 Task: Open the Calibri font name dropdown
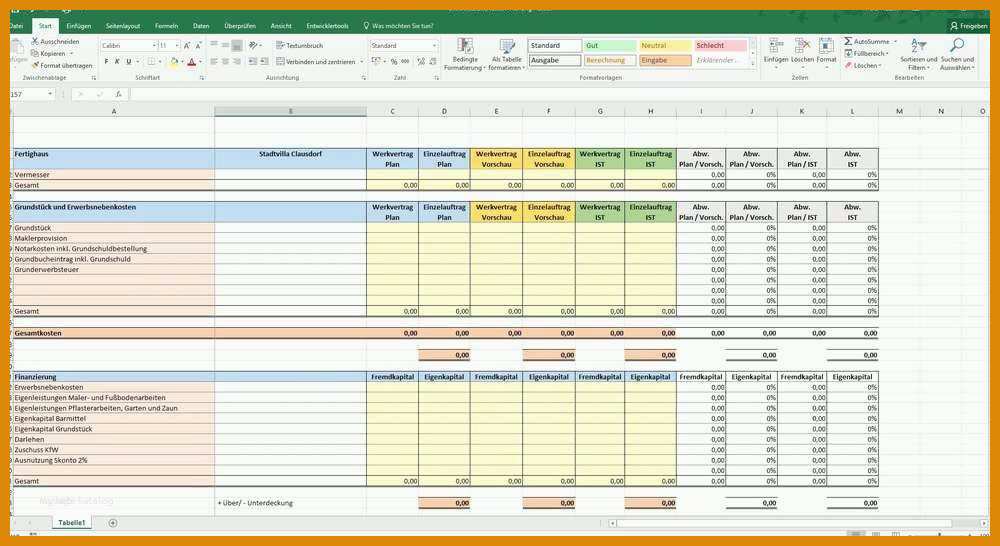pyautogui.click(x=154, y=46)
